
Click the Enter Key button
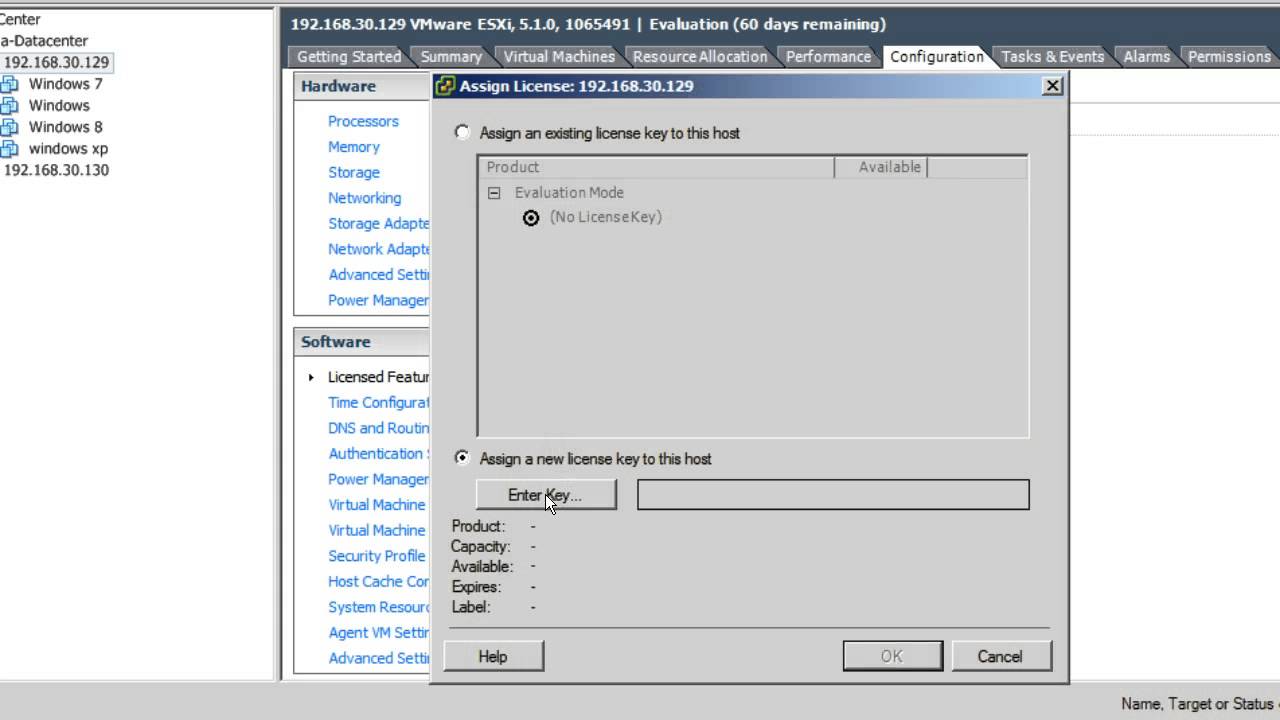click(546, 495)
